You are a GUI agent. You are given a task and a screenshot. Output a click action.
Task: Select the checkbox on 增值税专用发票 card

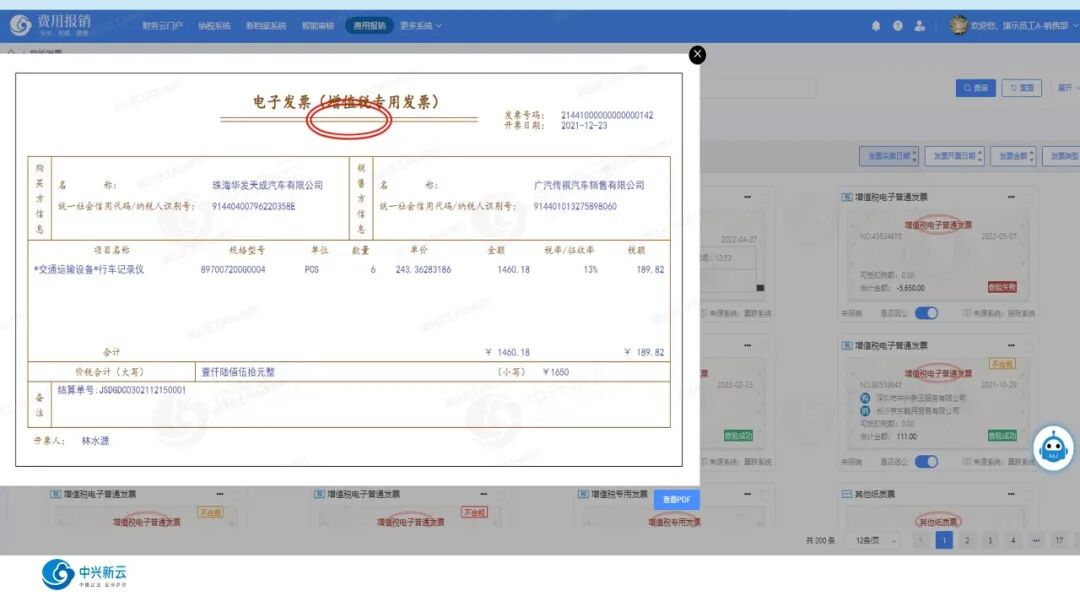(x=766, y=494)
